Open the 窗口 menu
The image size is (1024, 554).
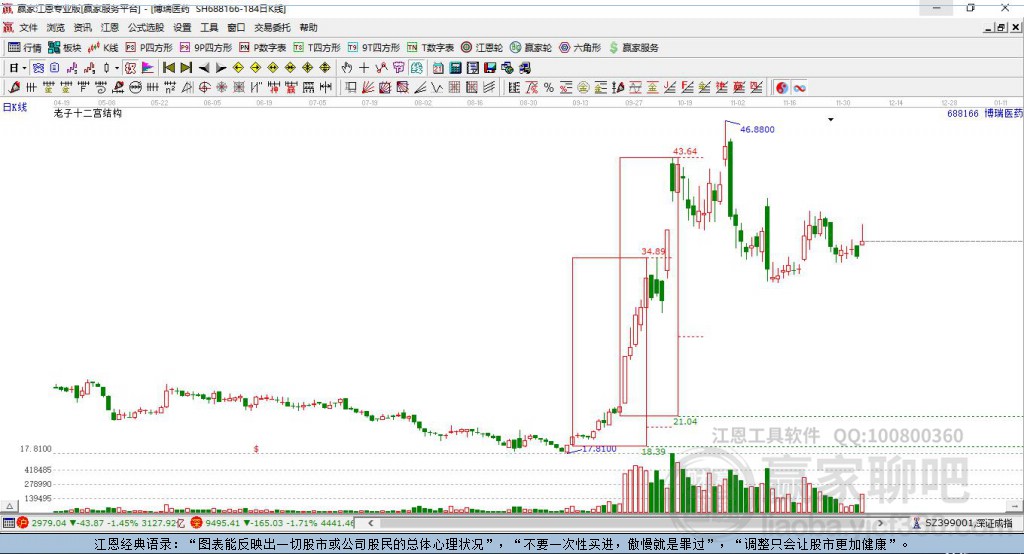[x=236, y=27]
